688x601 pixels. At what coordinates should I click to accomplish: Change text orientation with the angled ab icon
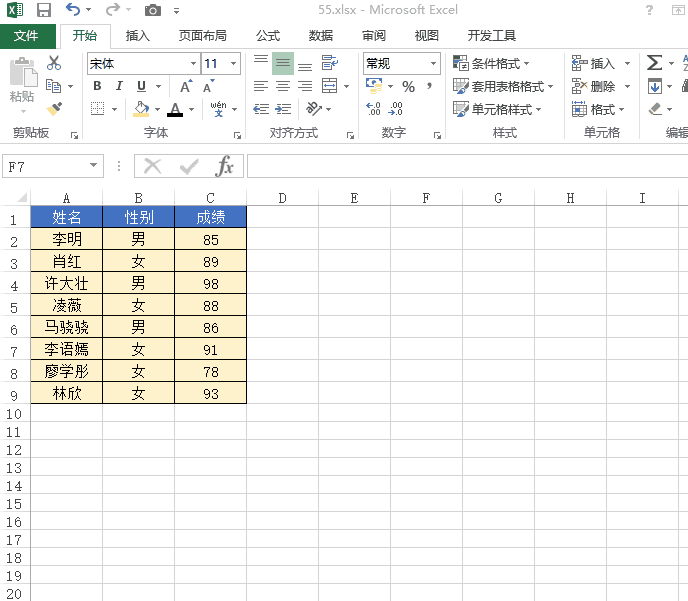point(314,108)
